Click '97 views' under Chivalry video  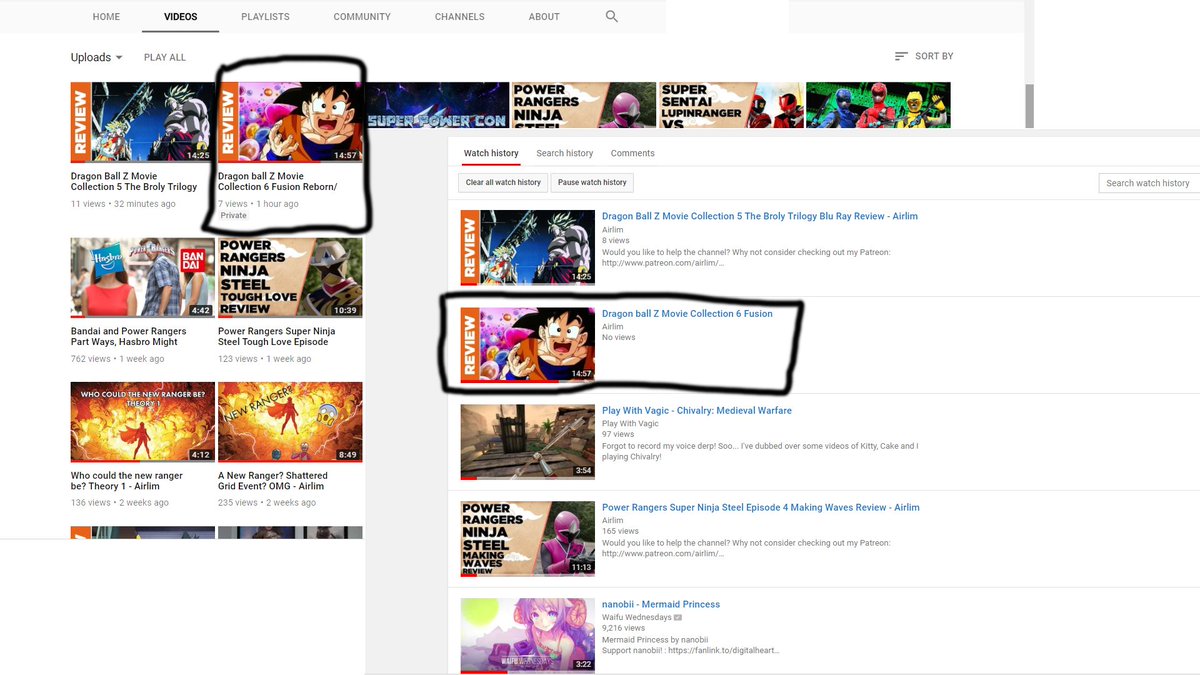(618, 435)
